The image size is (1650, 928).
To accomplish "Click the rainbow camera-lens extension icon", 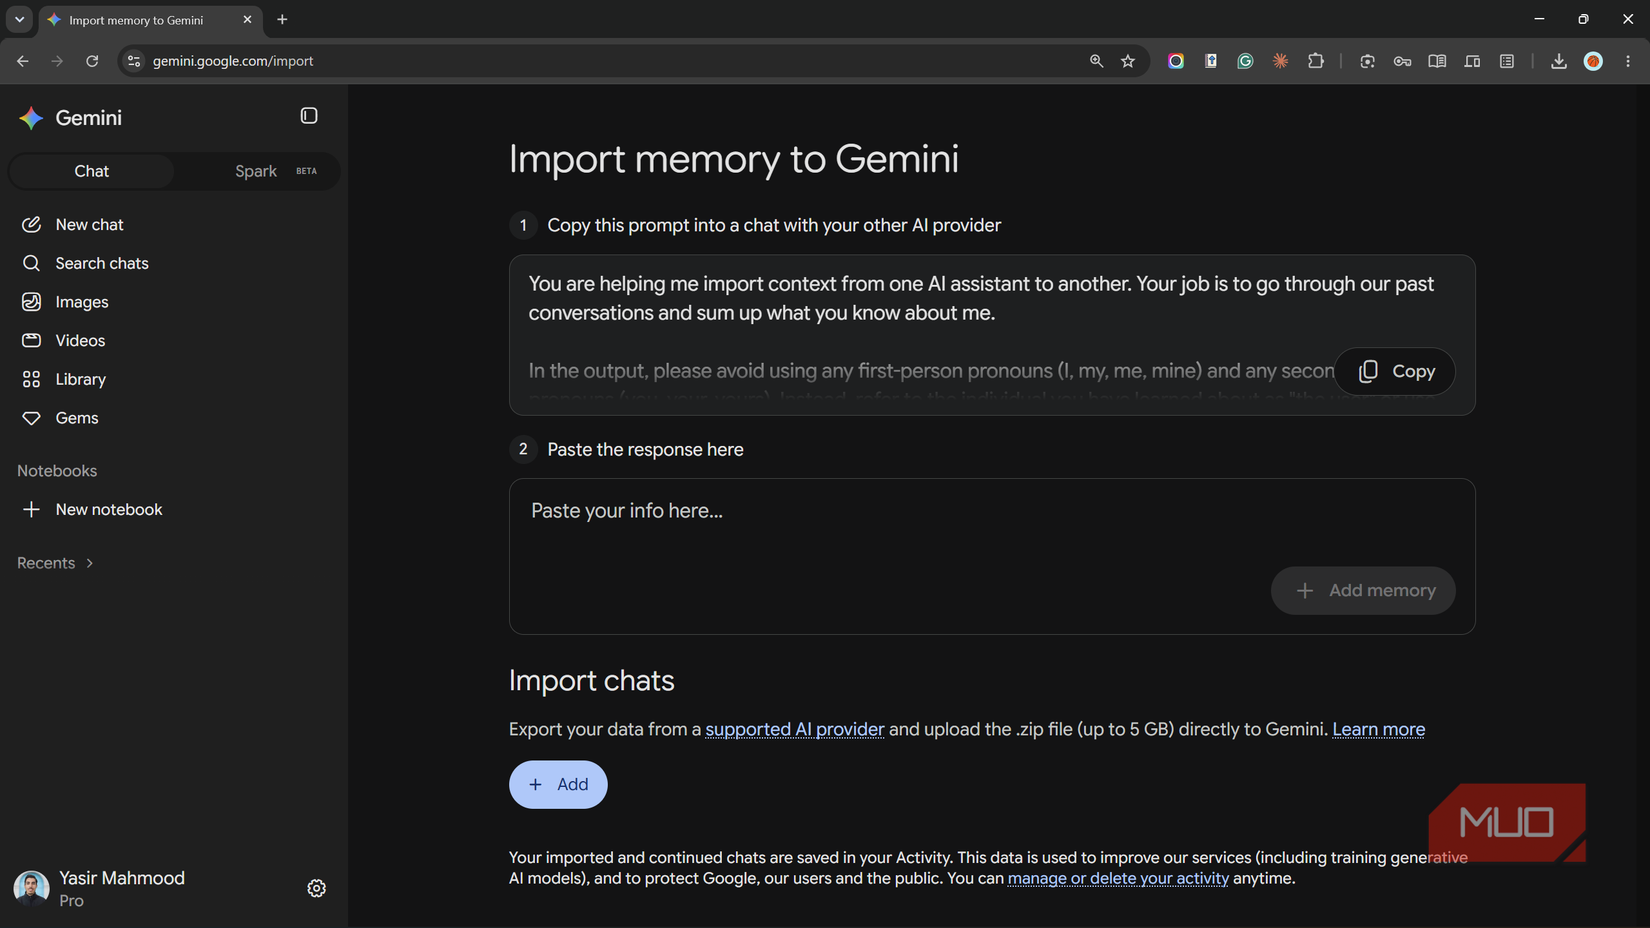I will 1176,61.
